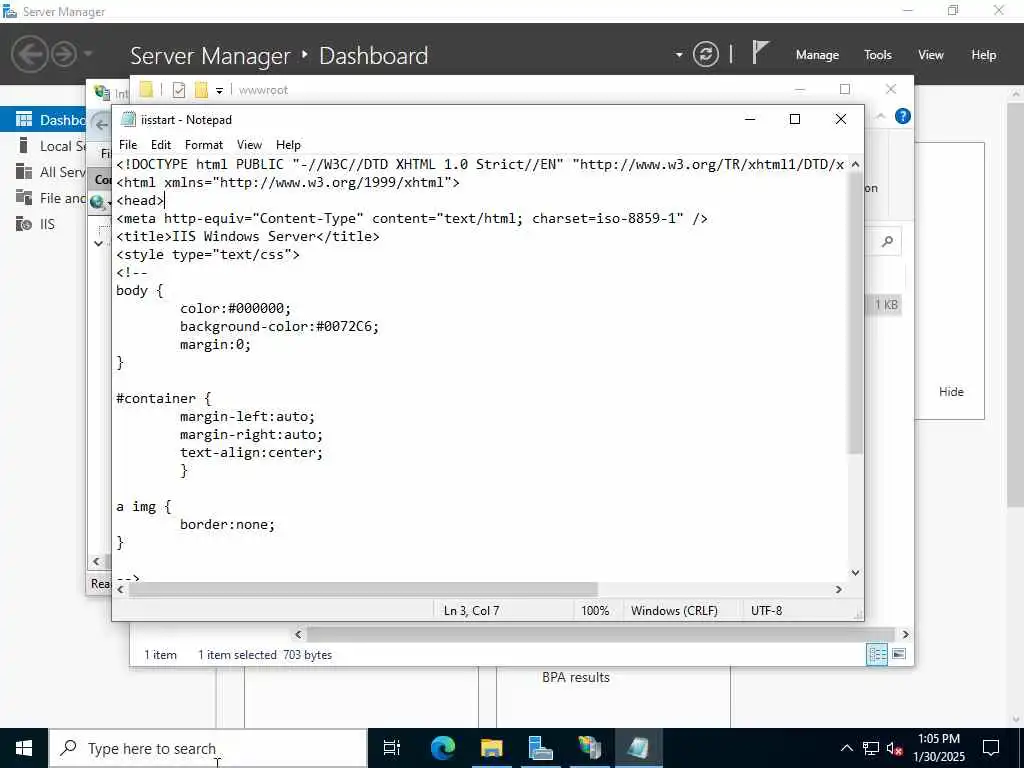Switch to Server Manager taskbar icon

click(540, 748)
